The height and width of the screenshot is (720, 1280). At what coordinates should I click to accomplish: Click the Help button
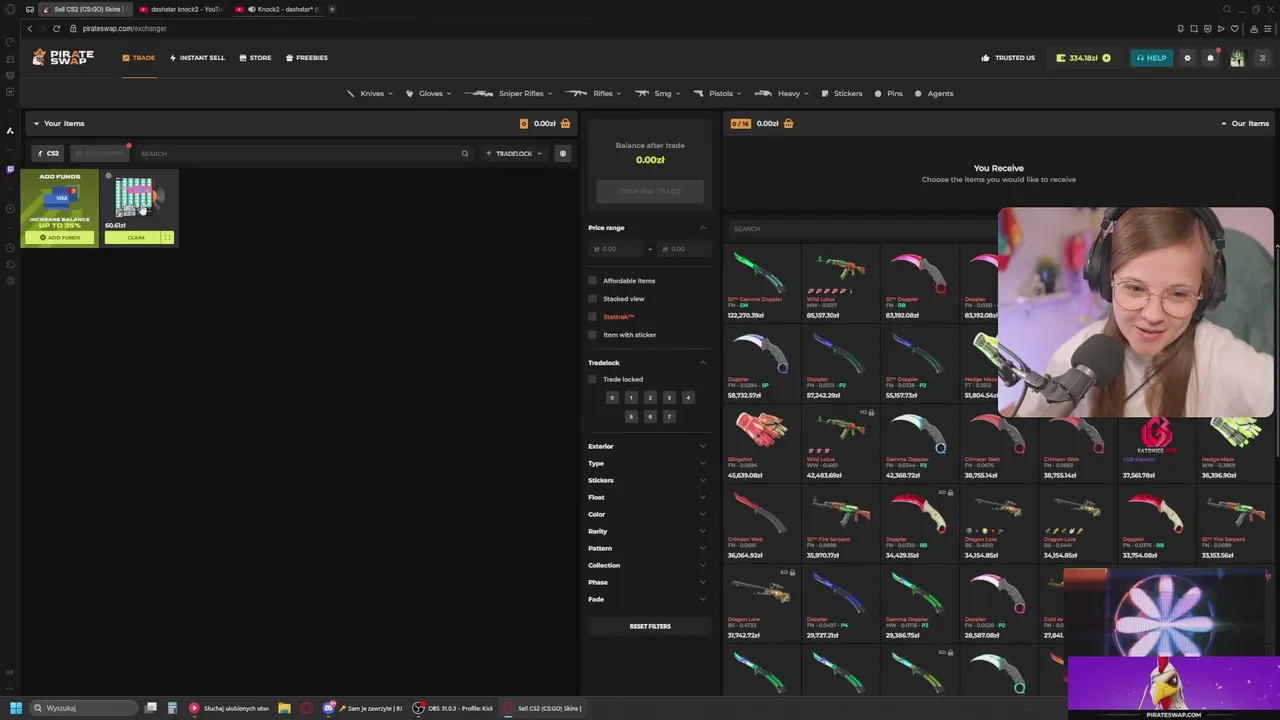click(1151, 58)
